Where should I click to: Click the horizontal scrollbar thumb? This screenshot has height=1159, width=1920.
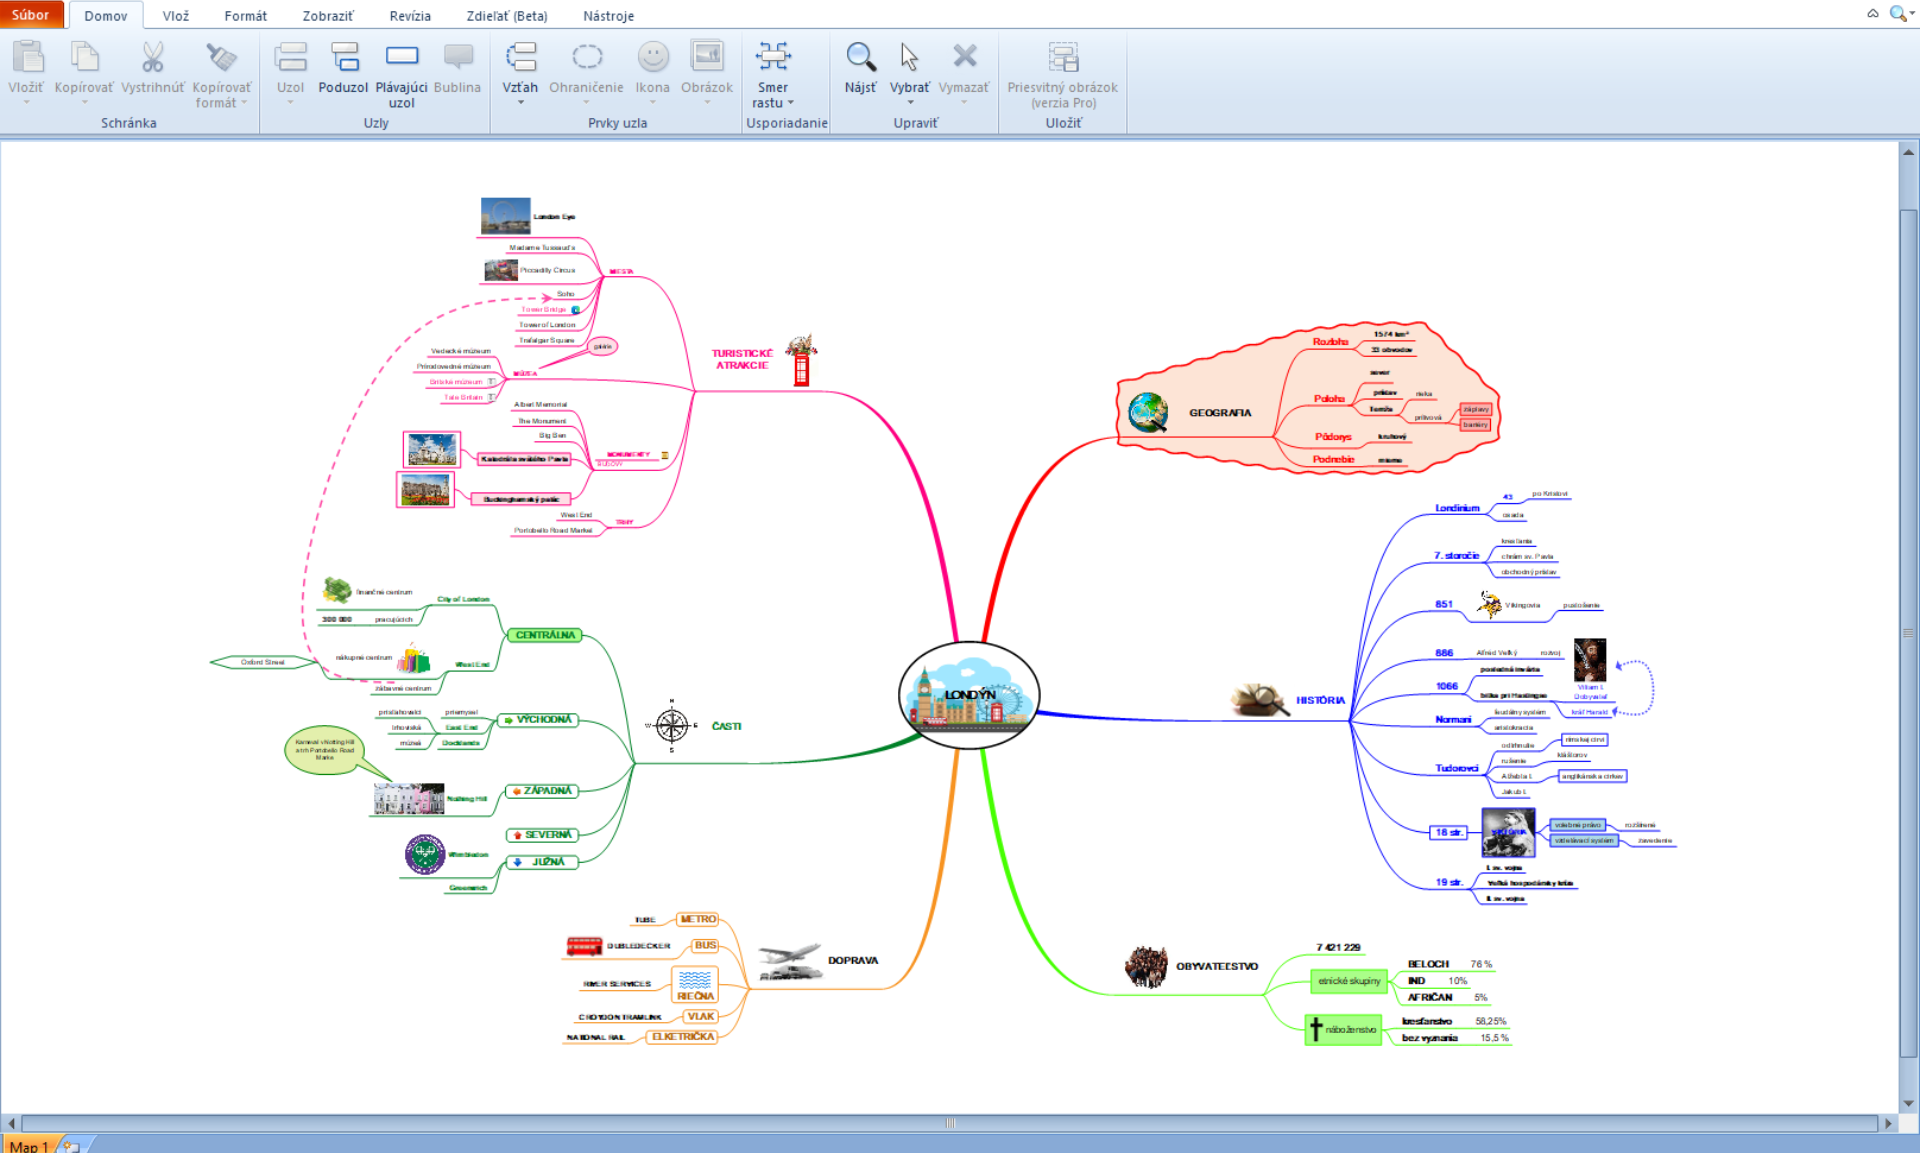tap(950, 1124)
